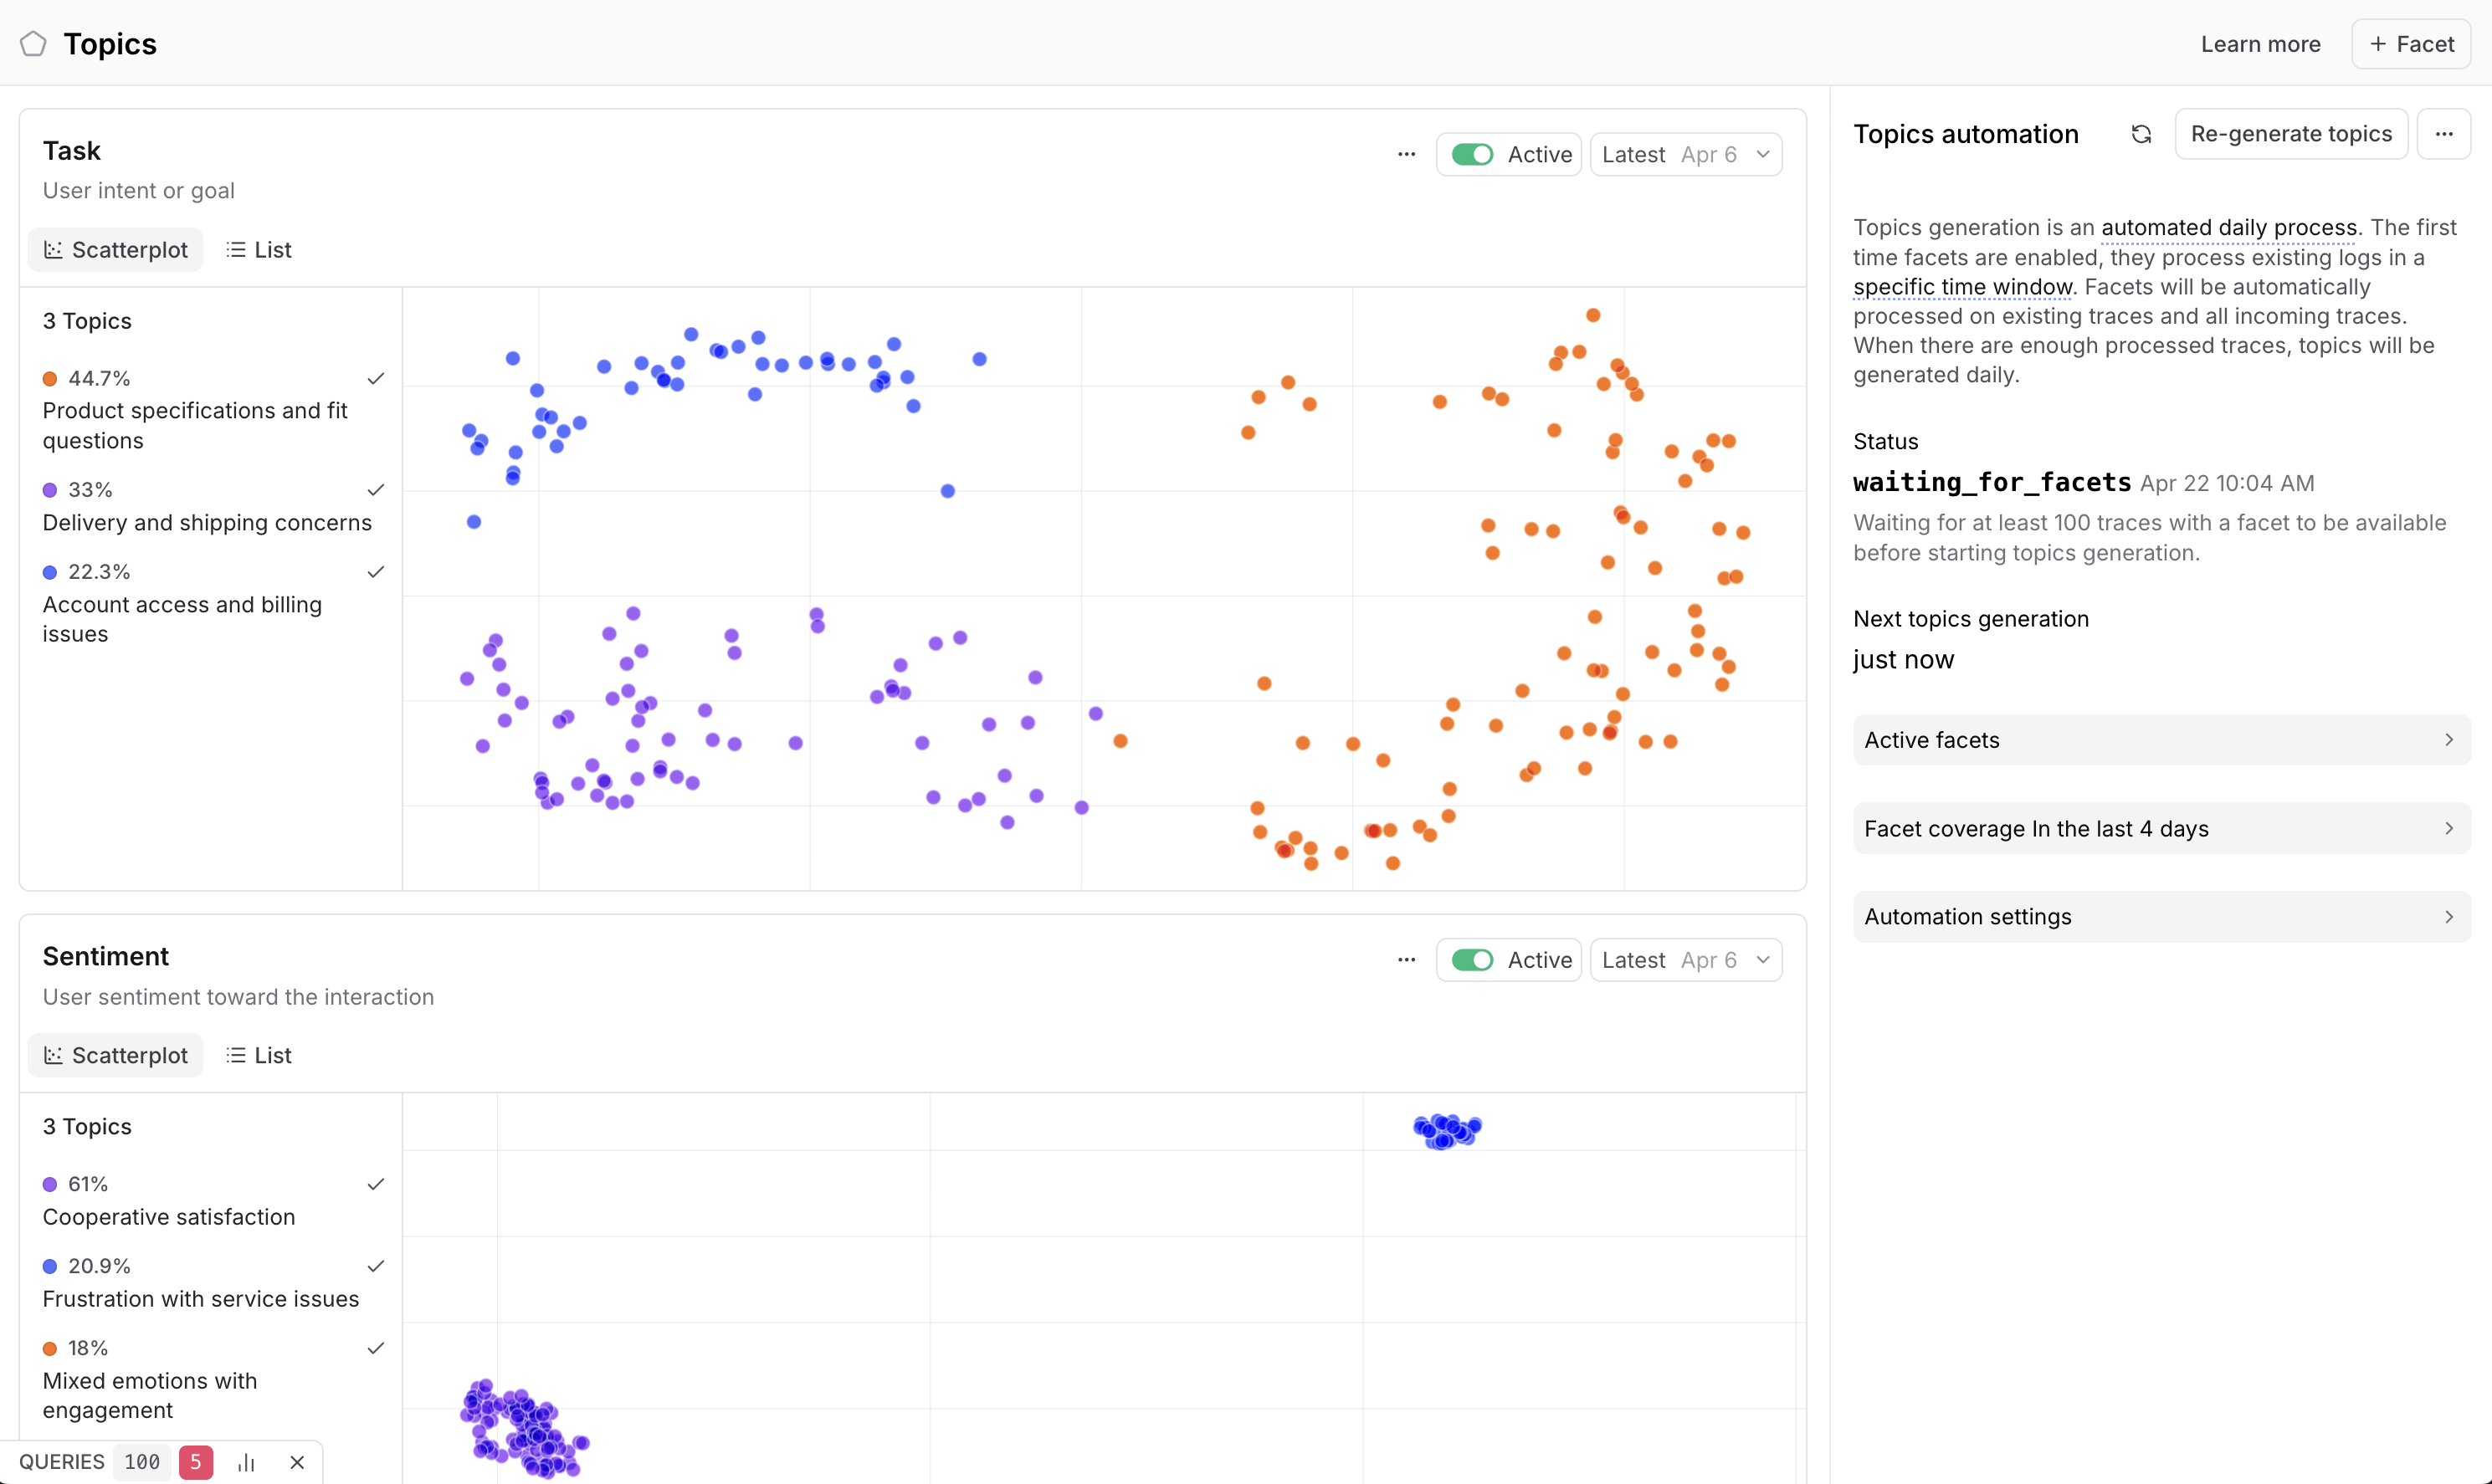Expand the Active facets section
Viewport: 2492px width, 1484px height.
point(2161,740)
